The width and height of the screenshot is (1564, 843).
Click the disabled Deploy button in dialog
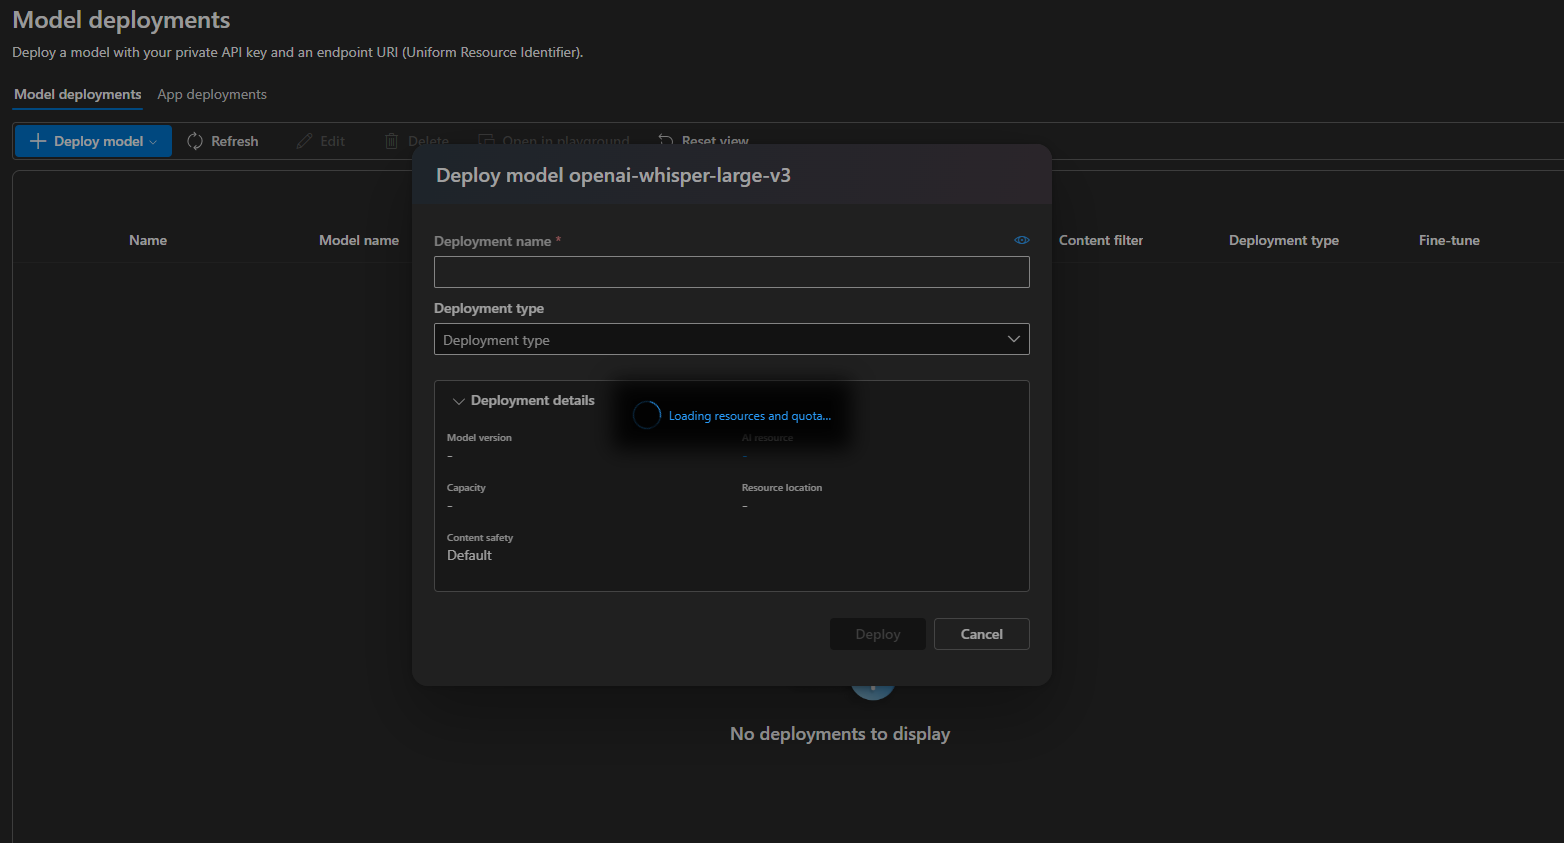point(878,634)
